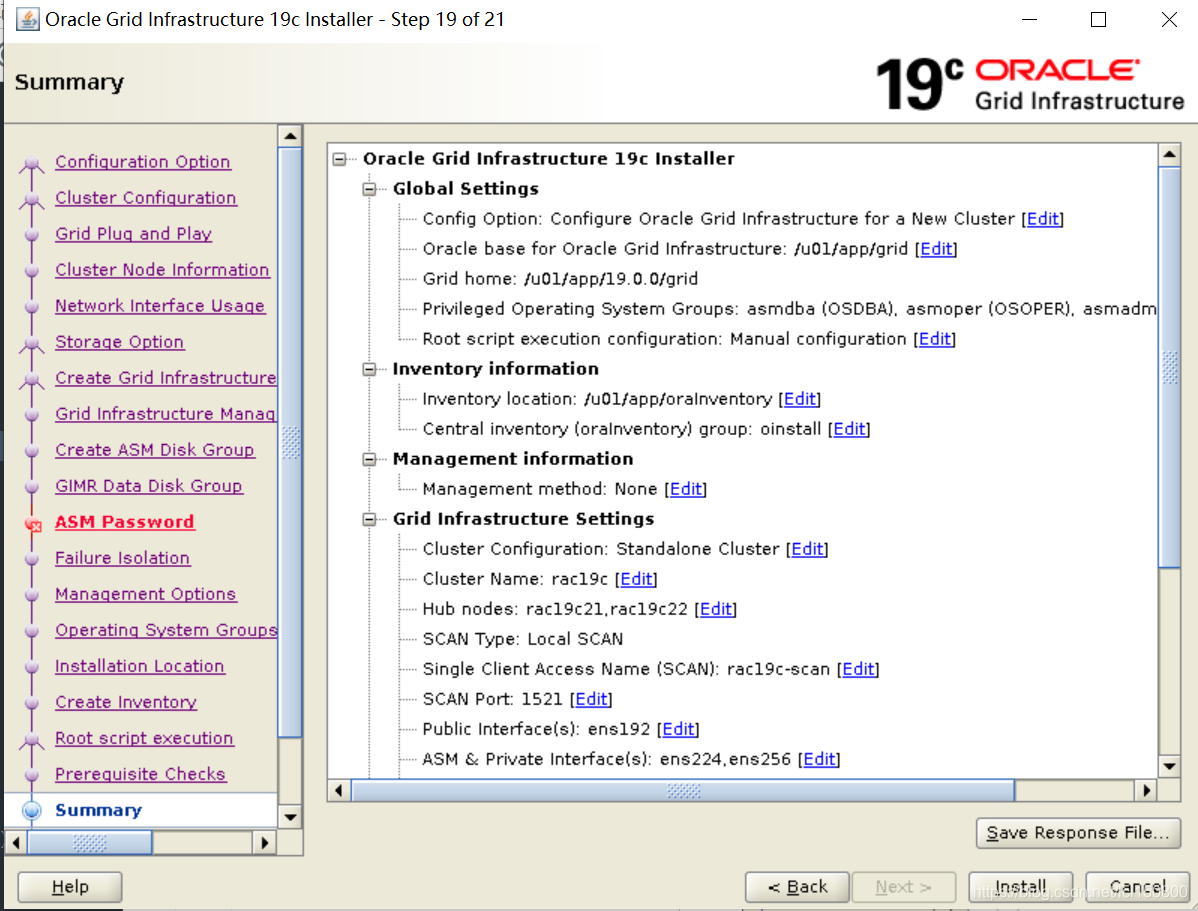This screenshot has height=911, width=1198.
Task: Go to Root script execution step
Action: [144, 738]
